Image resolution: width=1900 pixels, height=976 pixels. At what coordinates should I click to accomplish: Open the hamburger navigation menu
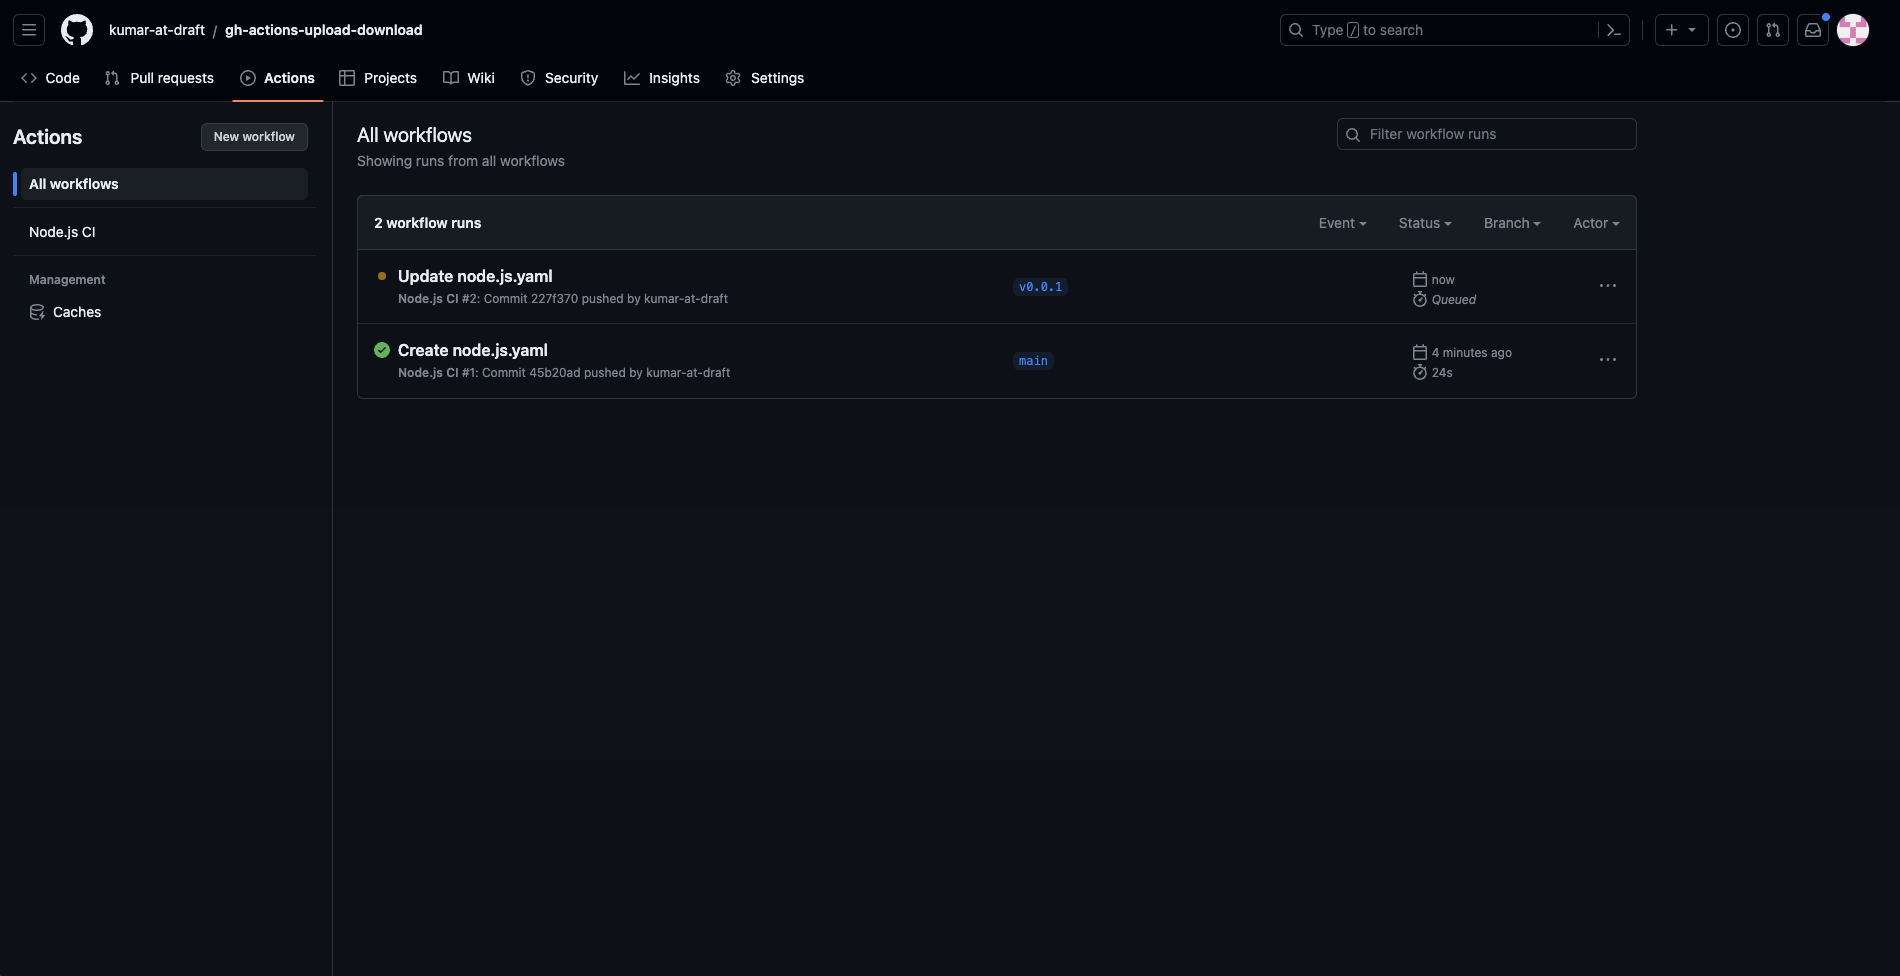29,30
